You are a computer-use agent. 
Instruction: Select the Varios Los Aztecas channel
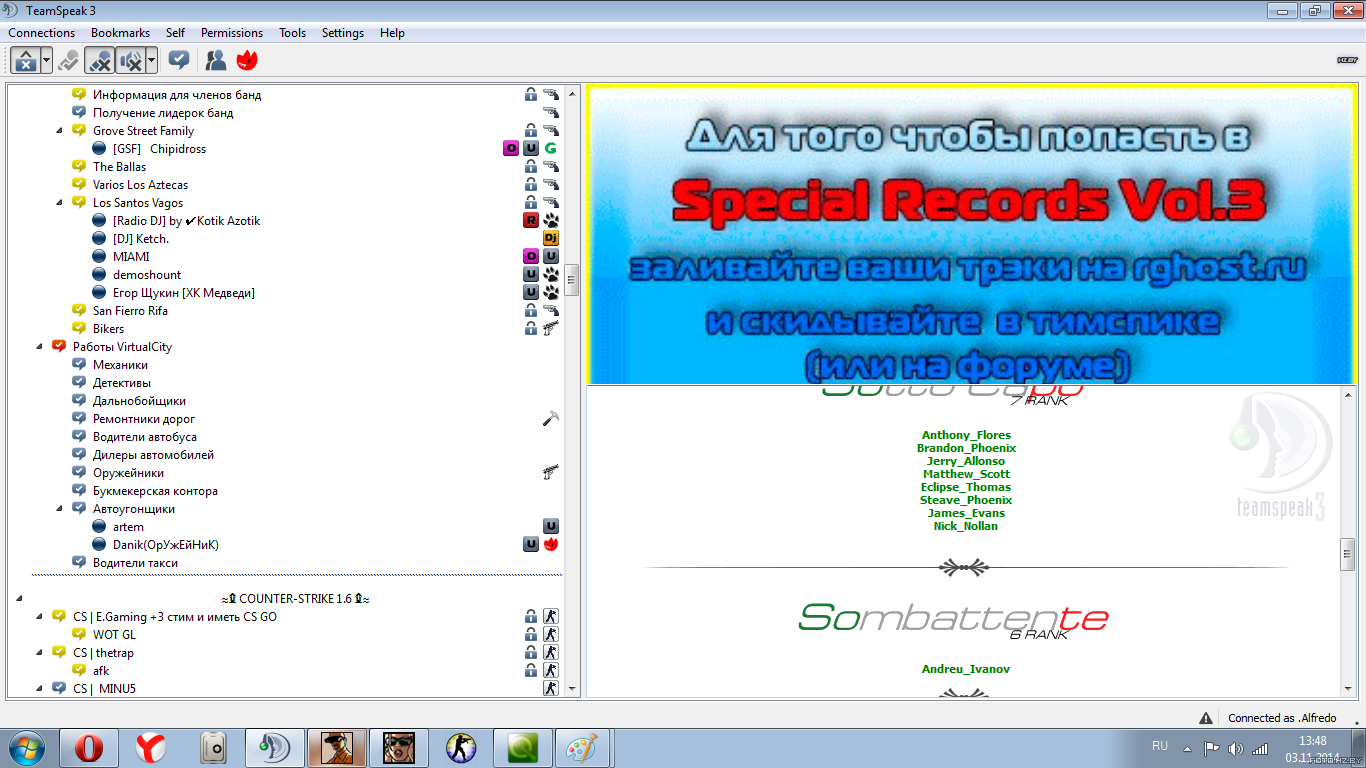(x=140, y=185)
